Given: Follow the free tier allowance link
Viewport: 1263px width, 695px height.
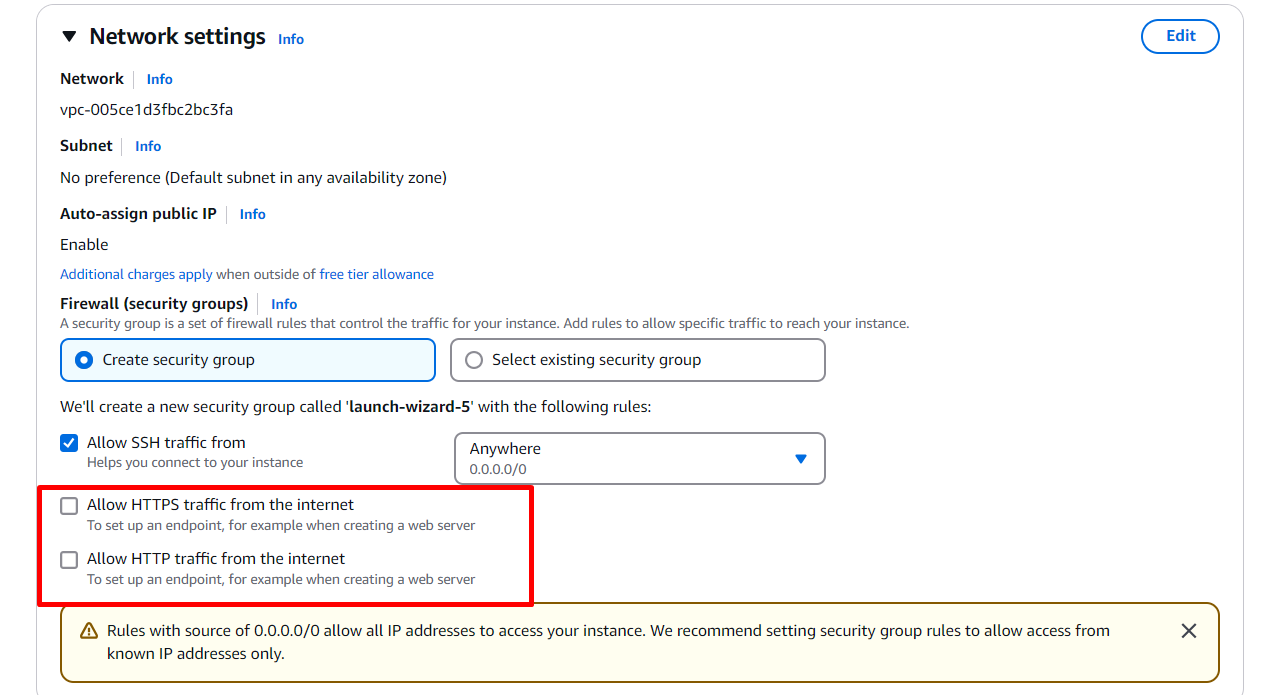Looking at the screenshot, I should pyautogui.click(x=377, y=274).
